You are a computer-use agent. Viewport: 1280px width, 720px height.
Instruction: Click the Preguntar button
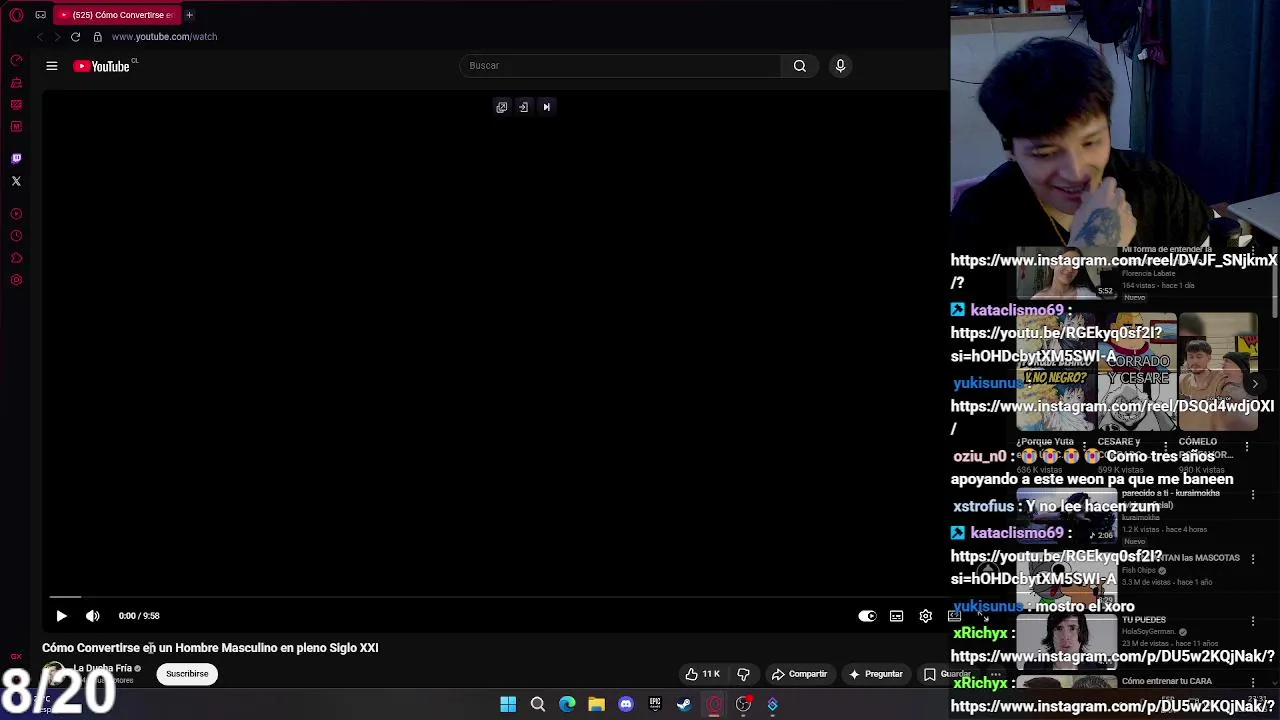coord(875,674)
